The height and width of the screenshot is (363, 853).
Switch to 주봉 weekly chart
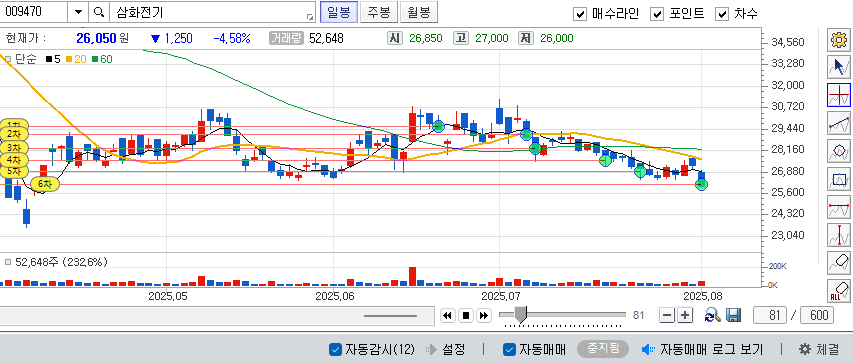coord(379,12)
